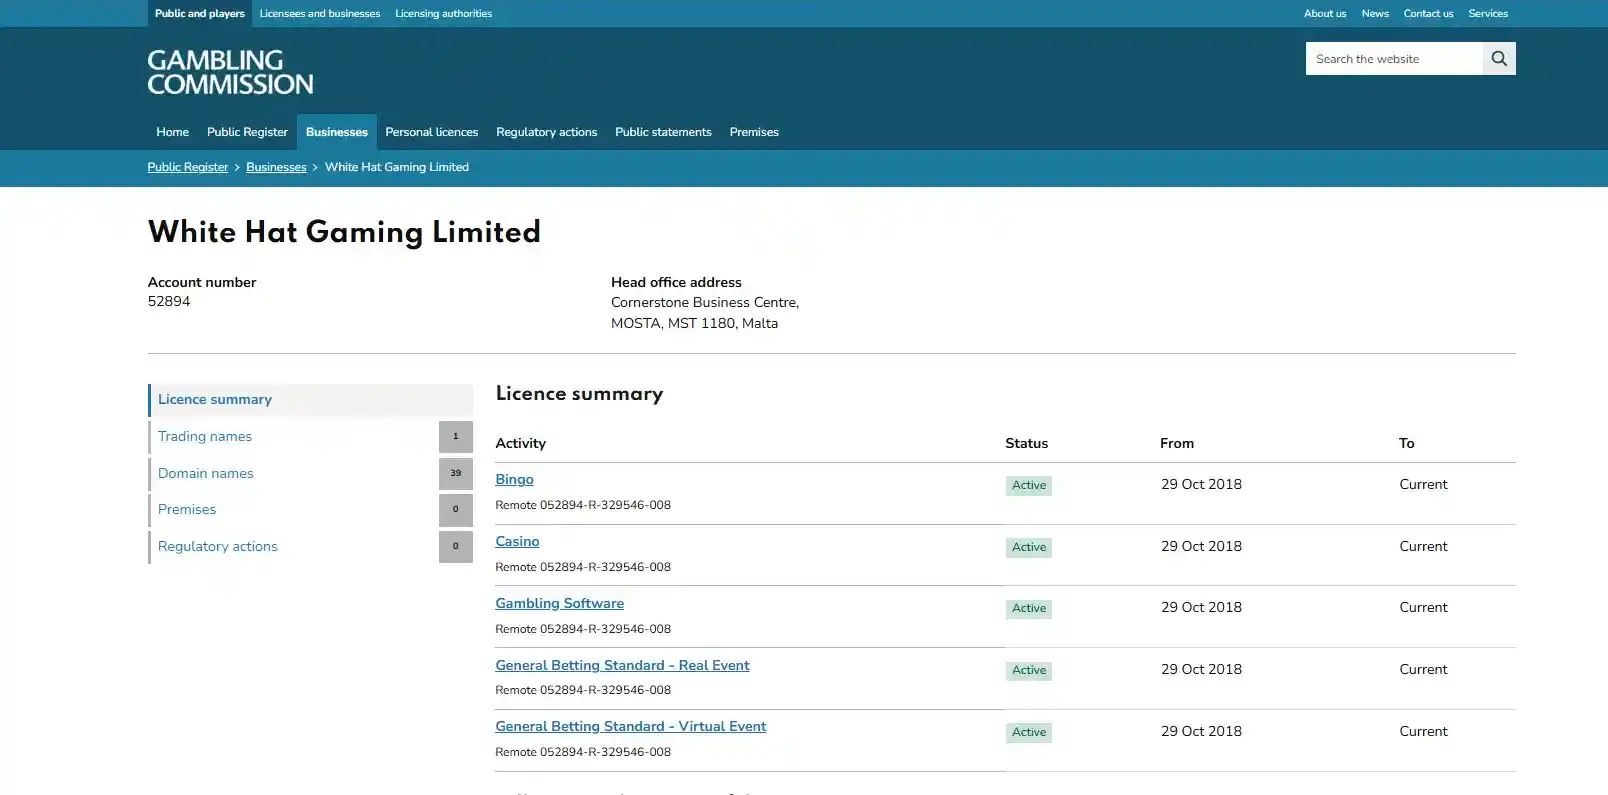This screenshot has width=1608, height=795.
Task: Click the Status column header
Action: 1027,444
